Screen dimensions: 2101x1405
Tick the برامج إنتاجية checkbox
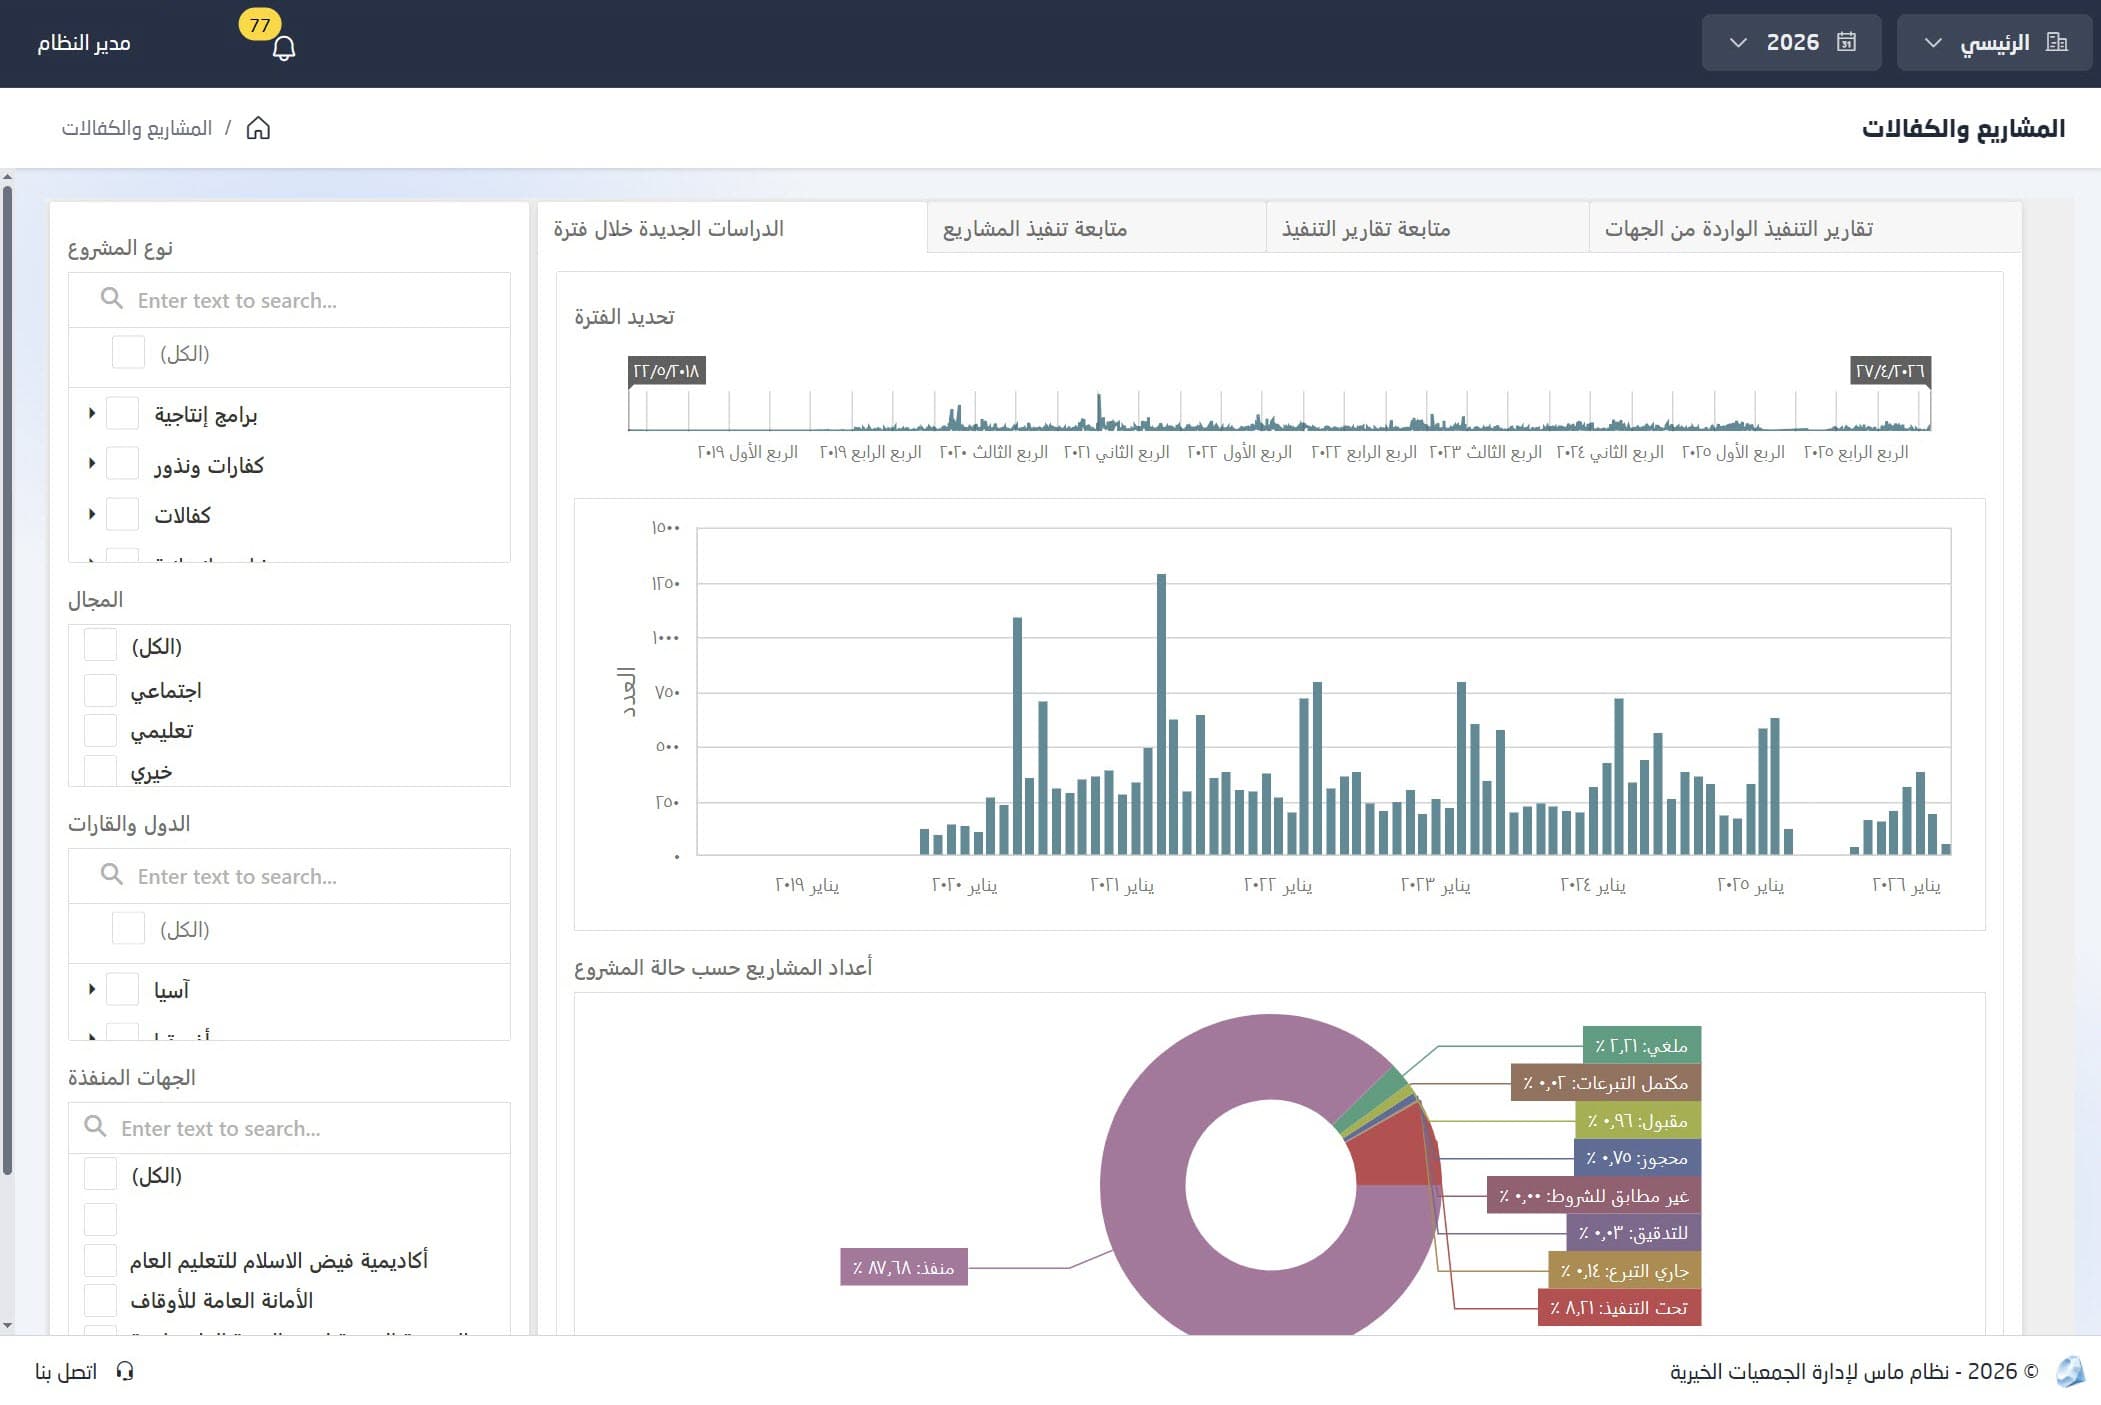pyautogui.click(x=122, y=413)
